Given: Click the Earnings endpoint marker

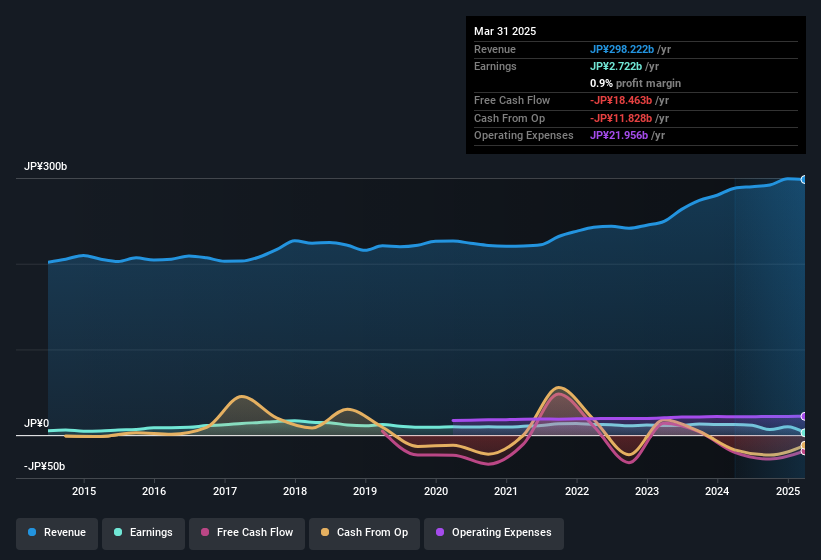Looking at the screenshot, I should pos(804,432).
